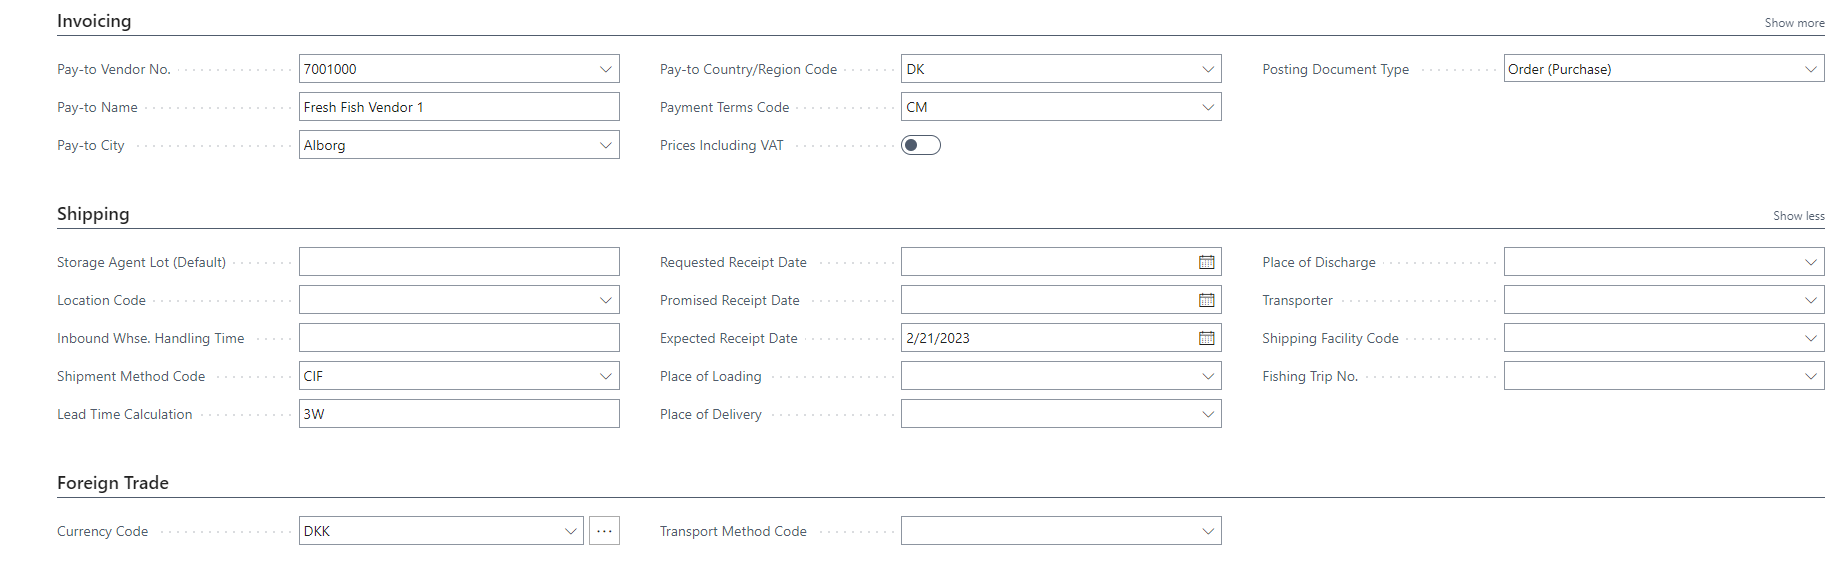The image size is (1838, 569).
Task: Expand Shipment Method Code dropdown
Action: [x=605, y=376]
